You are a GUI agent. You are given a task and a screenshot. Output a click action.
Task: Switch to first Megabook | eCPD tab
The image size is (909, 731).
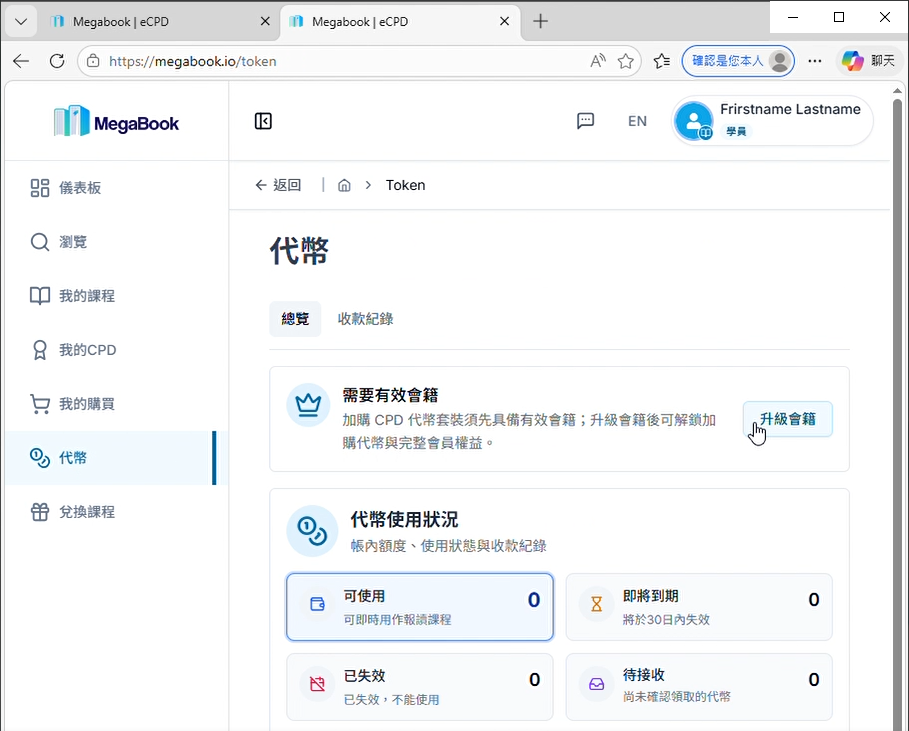pyautogui.click(x=159, y=21)
